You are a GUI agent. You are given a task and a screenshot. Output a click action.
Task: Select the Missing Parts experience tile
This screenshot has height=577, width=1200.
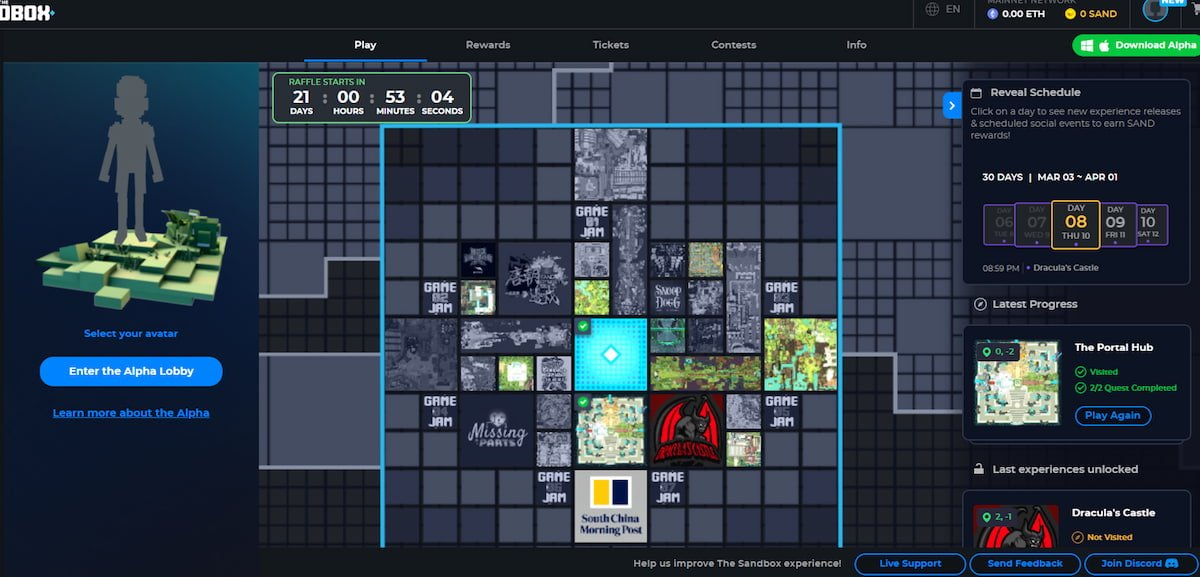(x=497, y=431)
